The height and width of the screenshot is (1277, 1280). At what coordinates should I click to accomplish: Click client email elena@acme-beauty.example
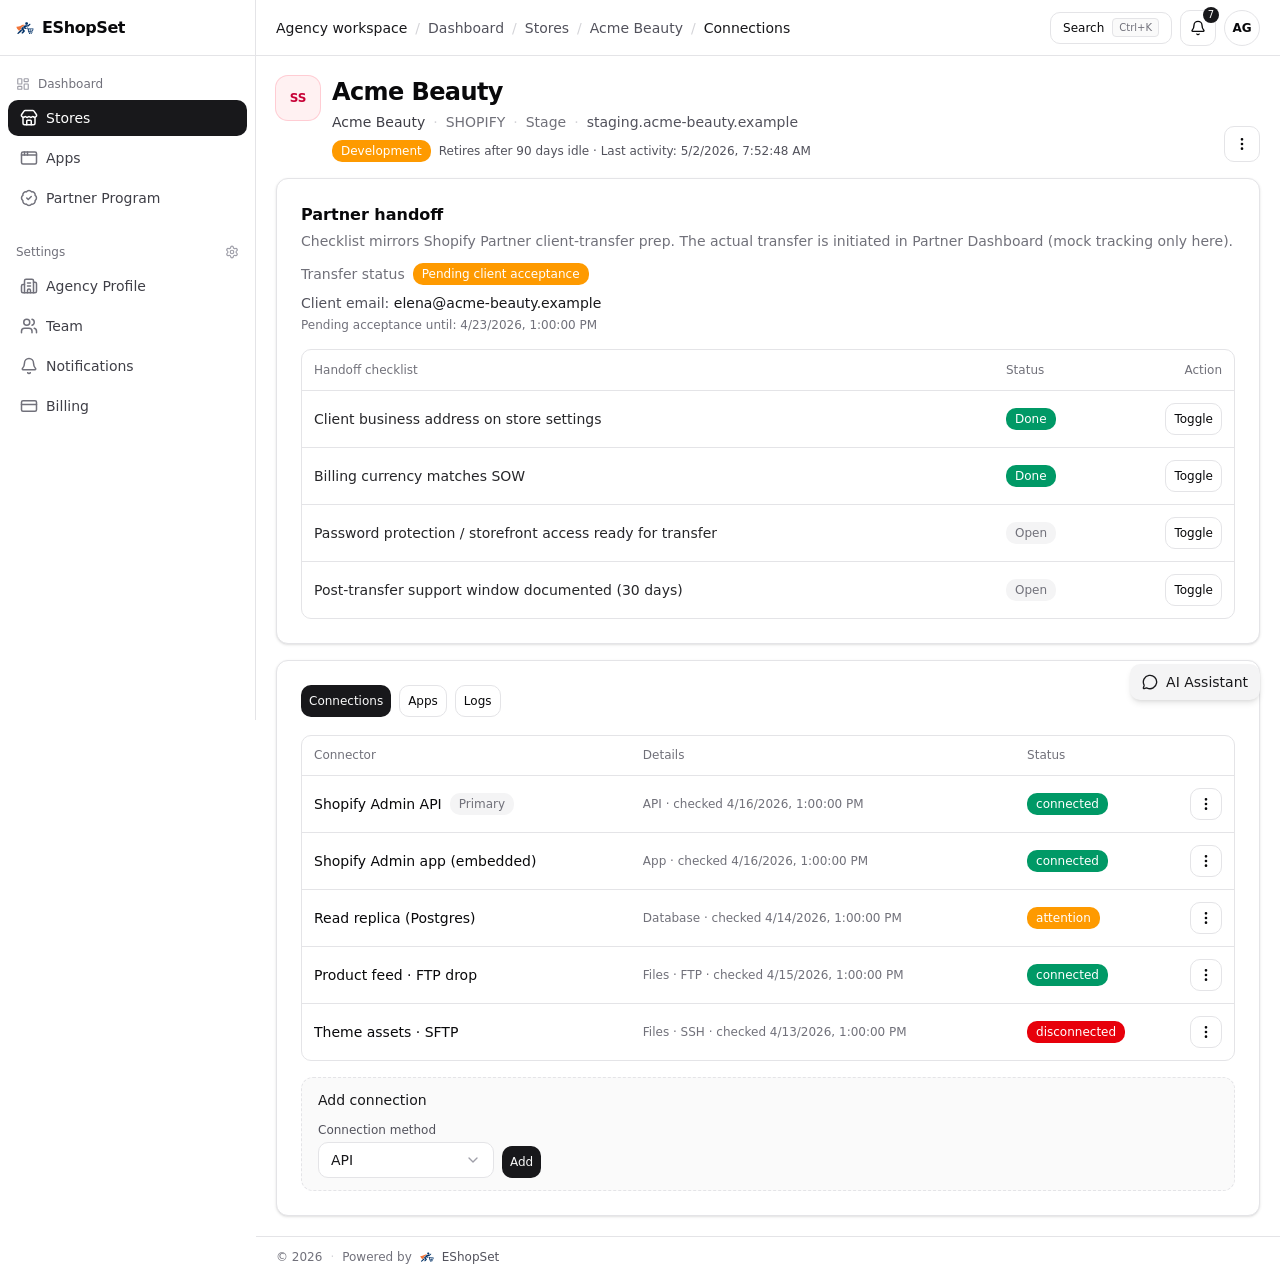[x=497, y=303]
